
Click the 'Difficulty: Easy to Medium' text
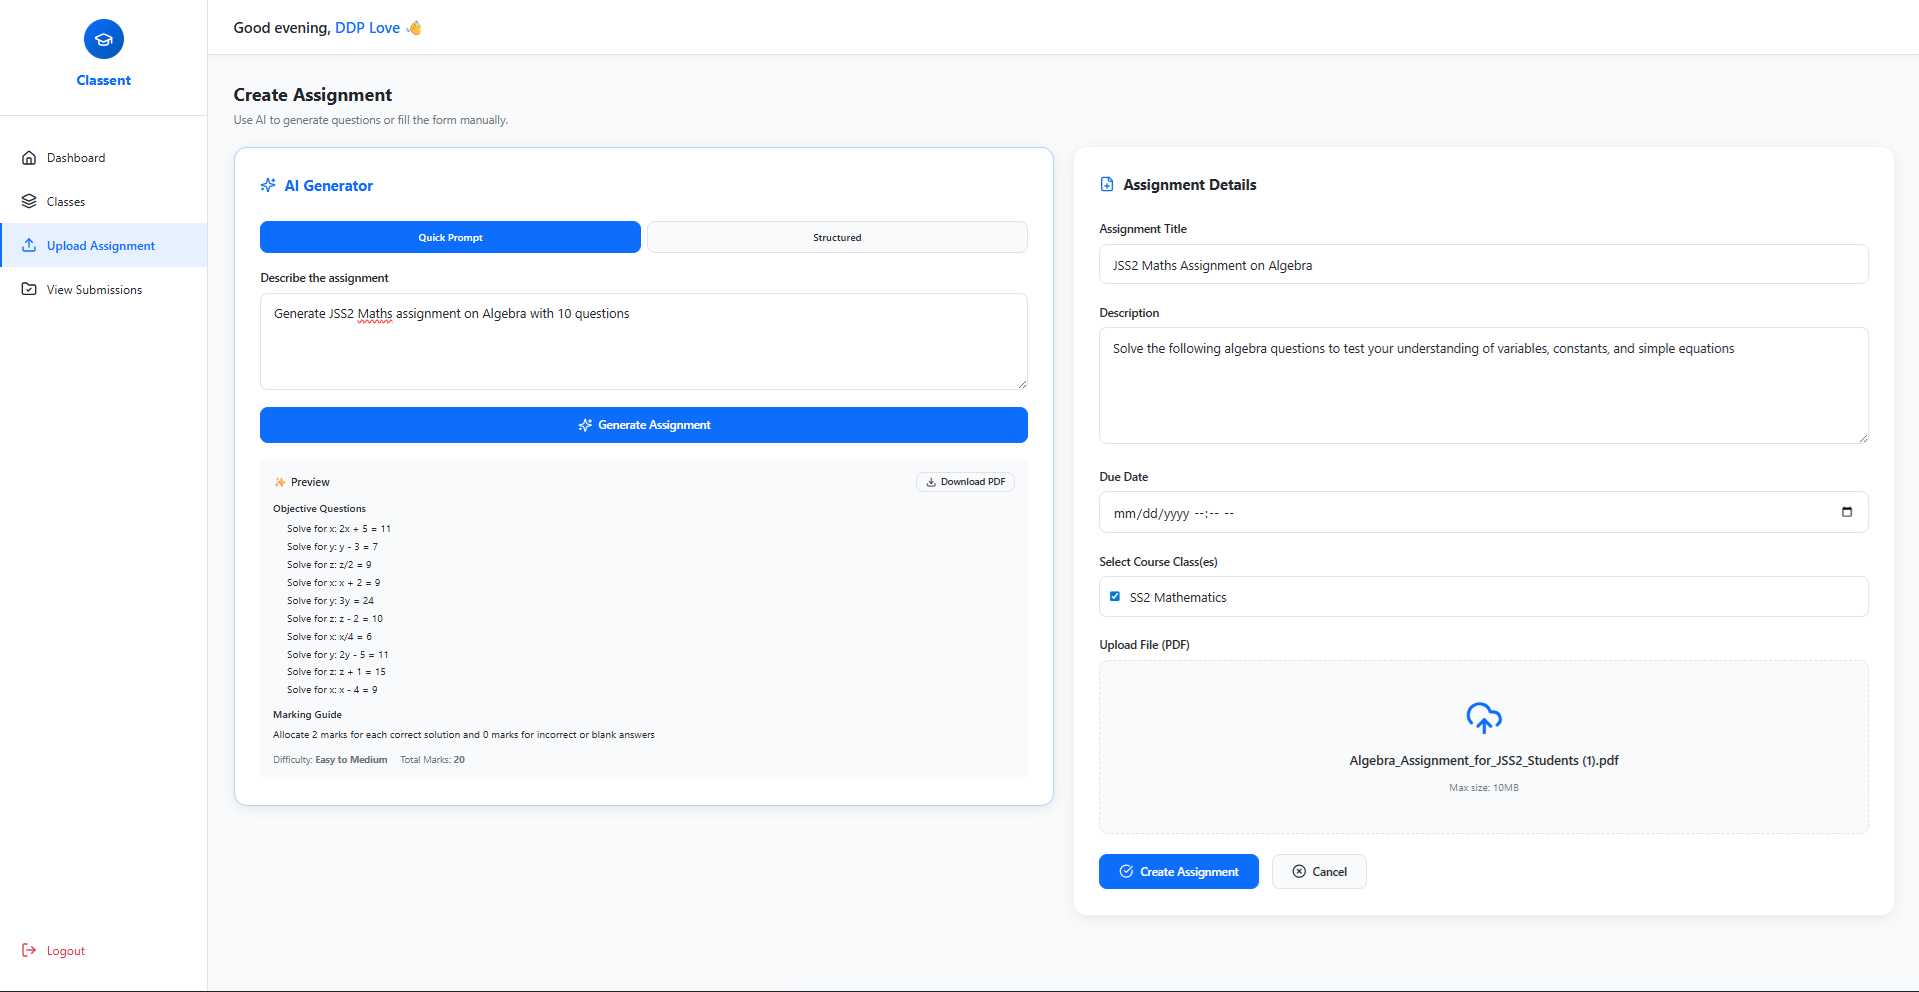(330, 760)
